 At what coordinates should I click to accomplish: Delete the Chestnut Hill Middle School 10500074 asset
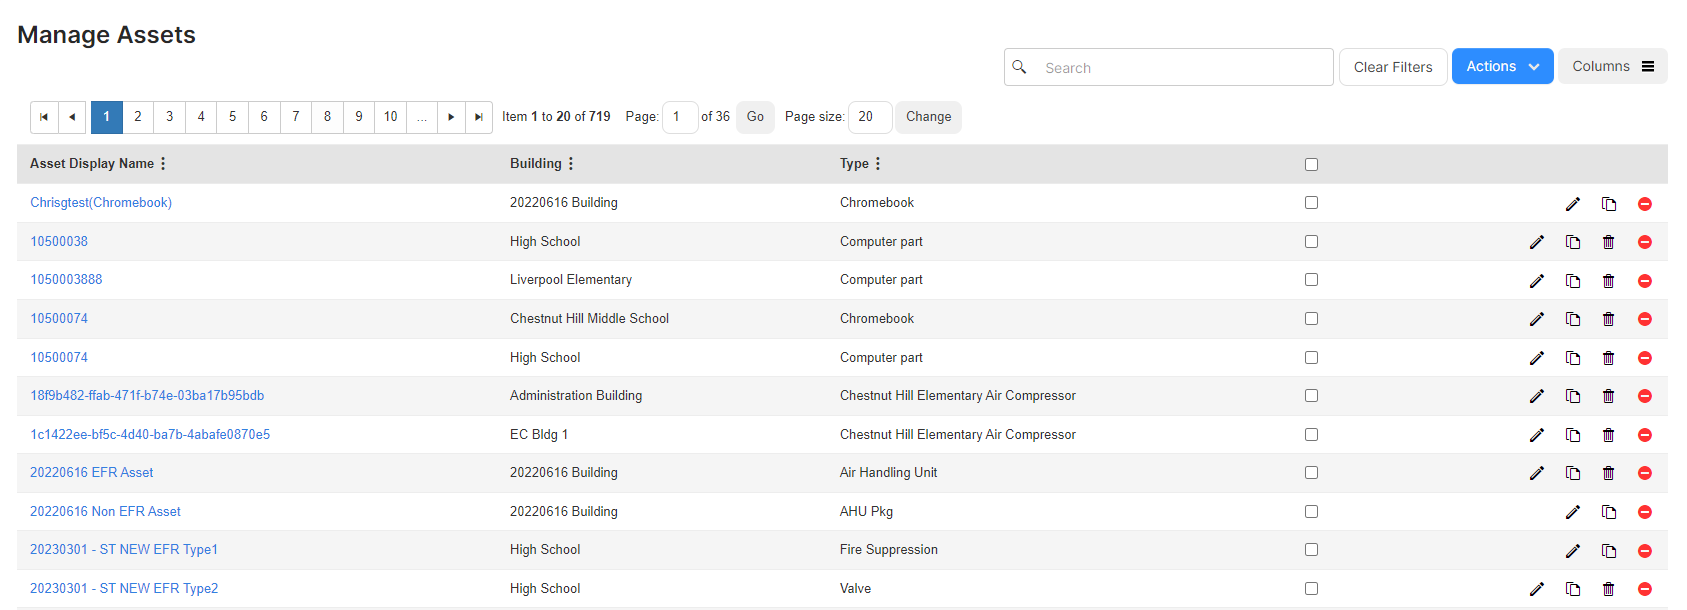[1609, 319]
